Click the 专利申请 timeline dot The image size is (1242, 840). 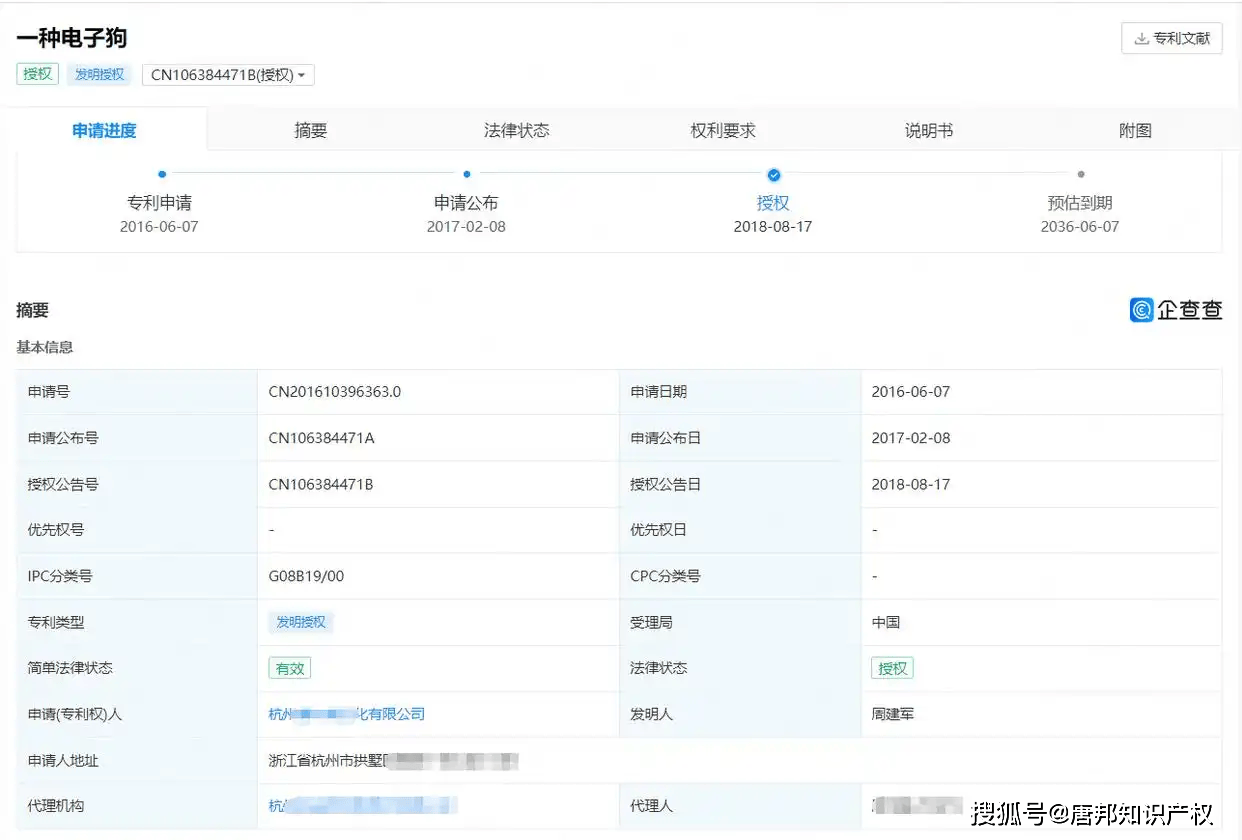[x=160, y=174]
